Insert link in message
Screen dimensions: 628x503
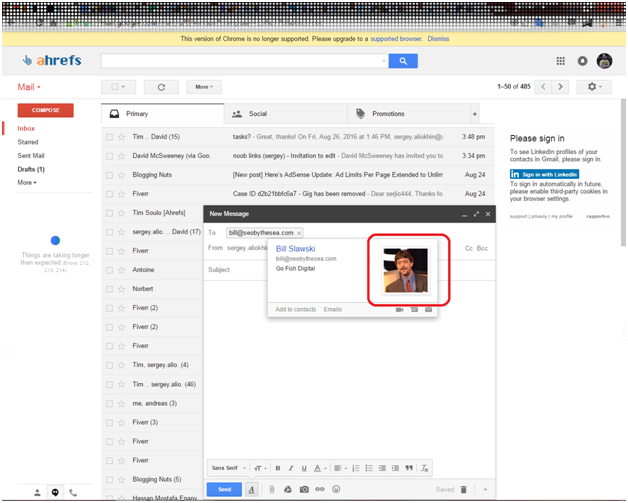[320, 489]
